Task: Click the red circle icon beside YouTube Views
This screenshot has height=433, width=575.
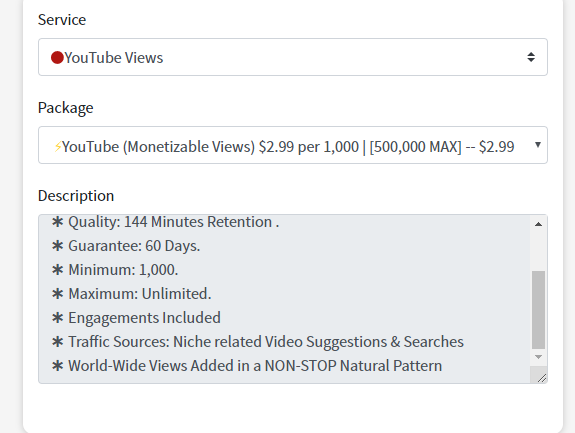Action: [57, 58]
